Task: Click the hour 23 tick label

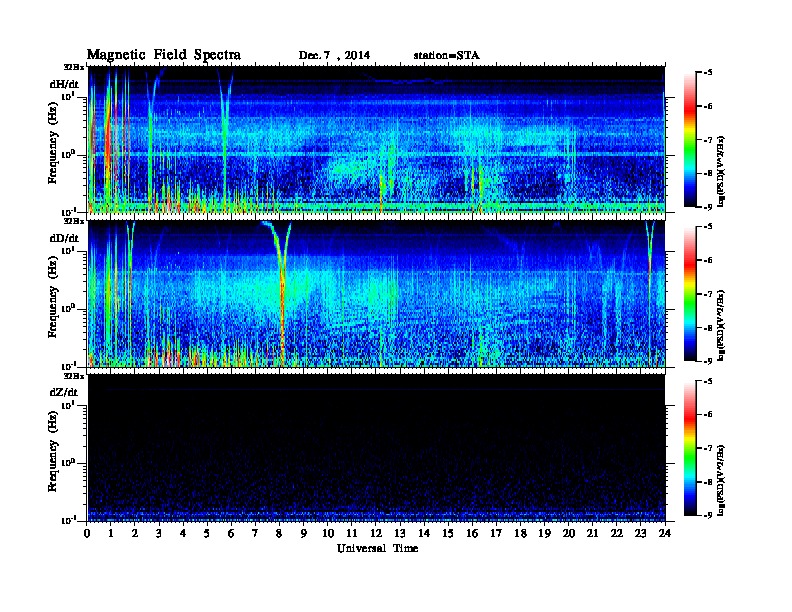Action: pos(640,533)
